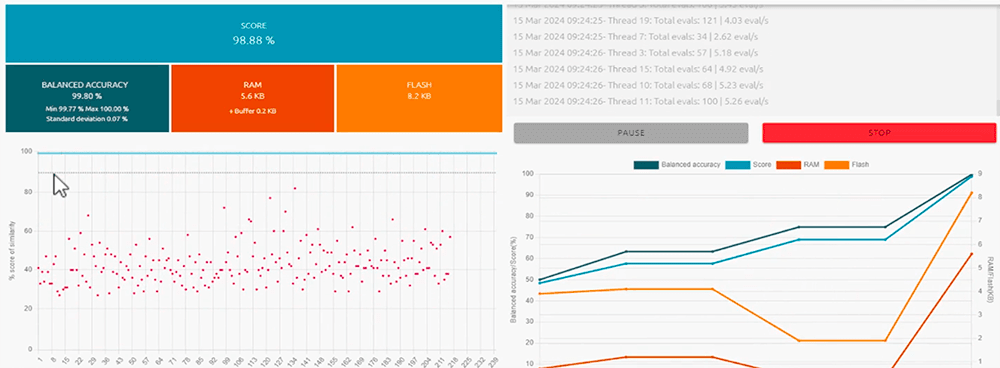Click '+ Buffer 0.2 KB' text
The height and width of the screenshot is (368, 1000).
[x=253, y=111]
